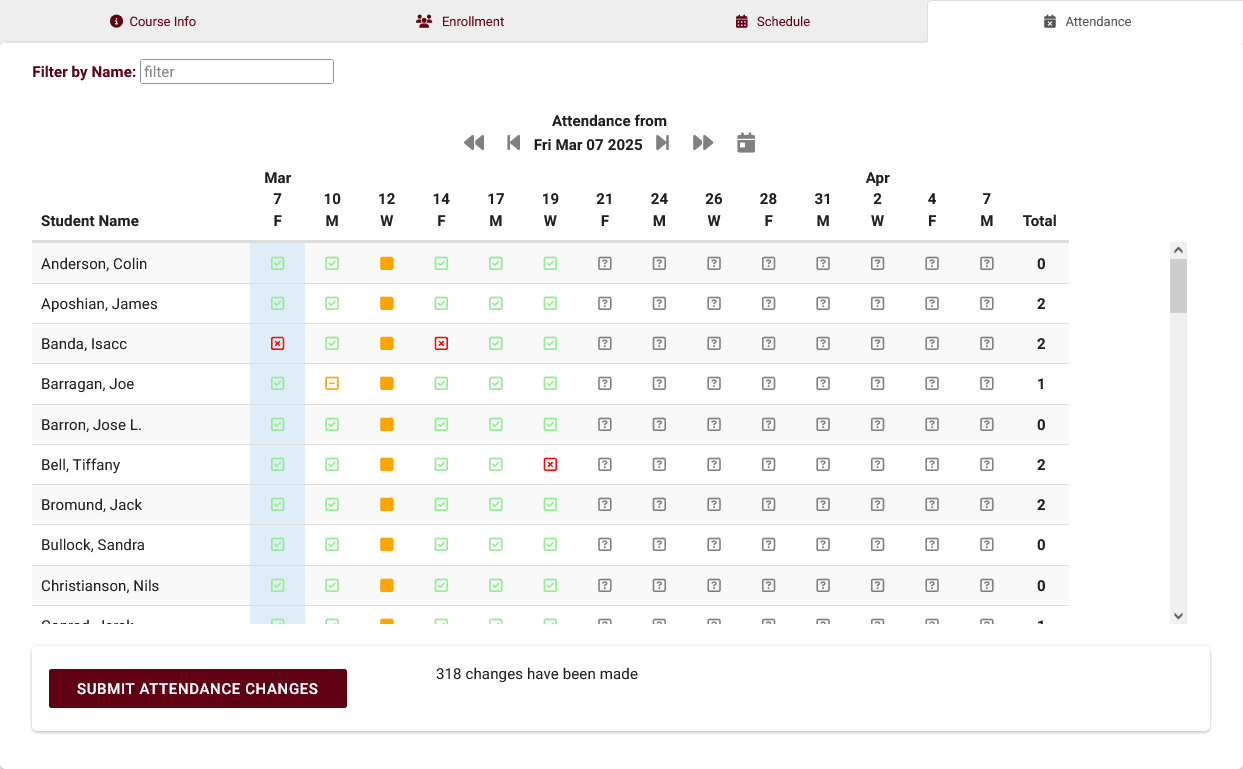Click Banda, Isacc's absent mark on Mar 7

pyautogui.click(x=278, y=344)
